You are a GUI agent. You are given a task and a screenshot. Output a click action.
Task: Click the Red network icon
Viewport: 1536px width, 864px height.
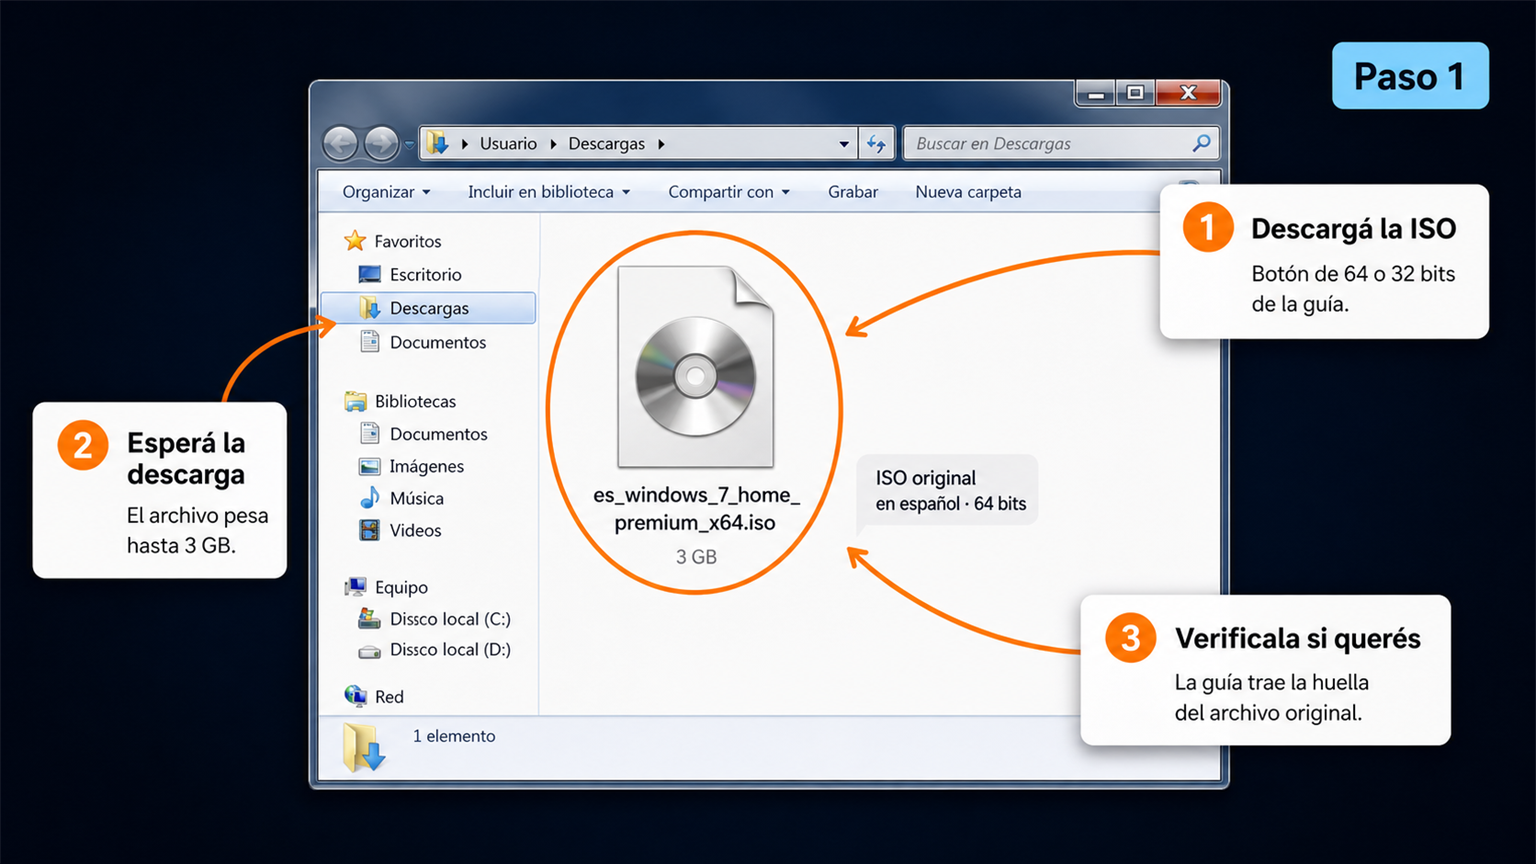[355, 696]
